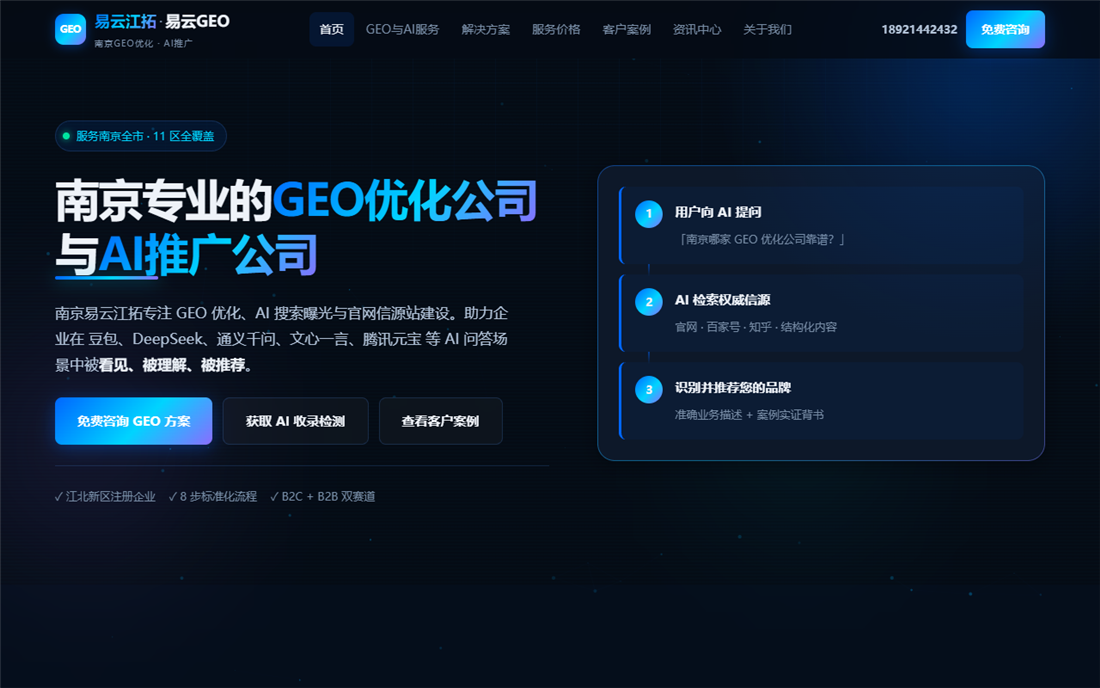Go to 解决方案 in navigation
The image size is (1100, 688).
click(x=485, y=29)
